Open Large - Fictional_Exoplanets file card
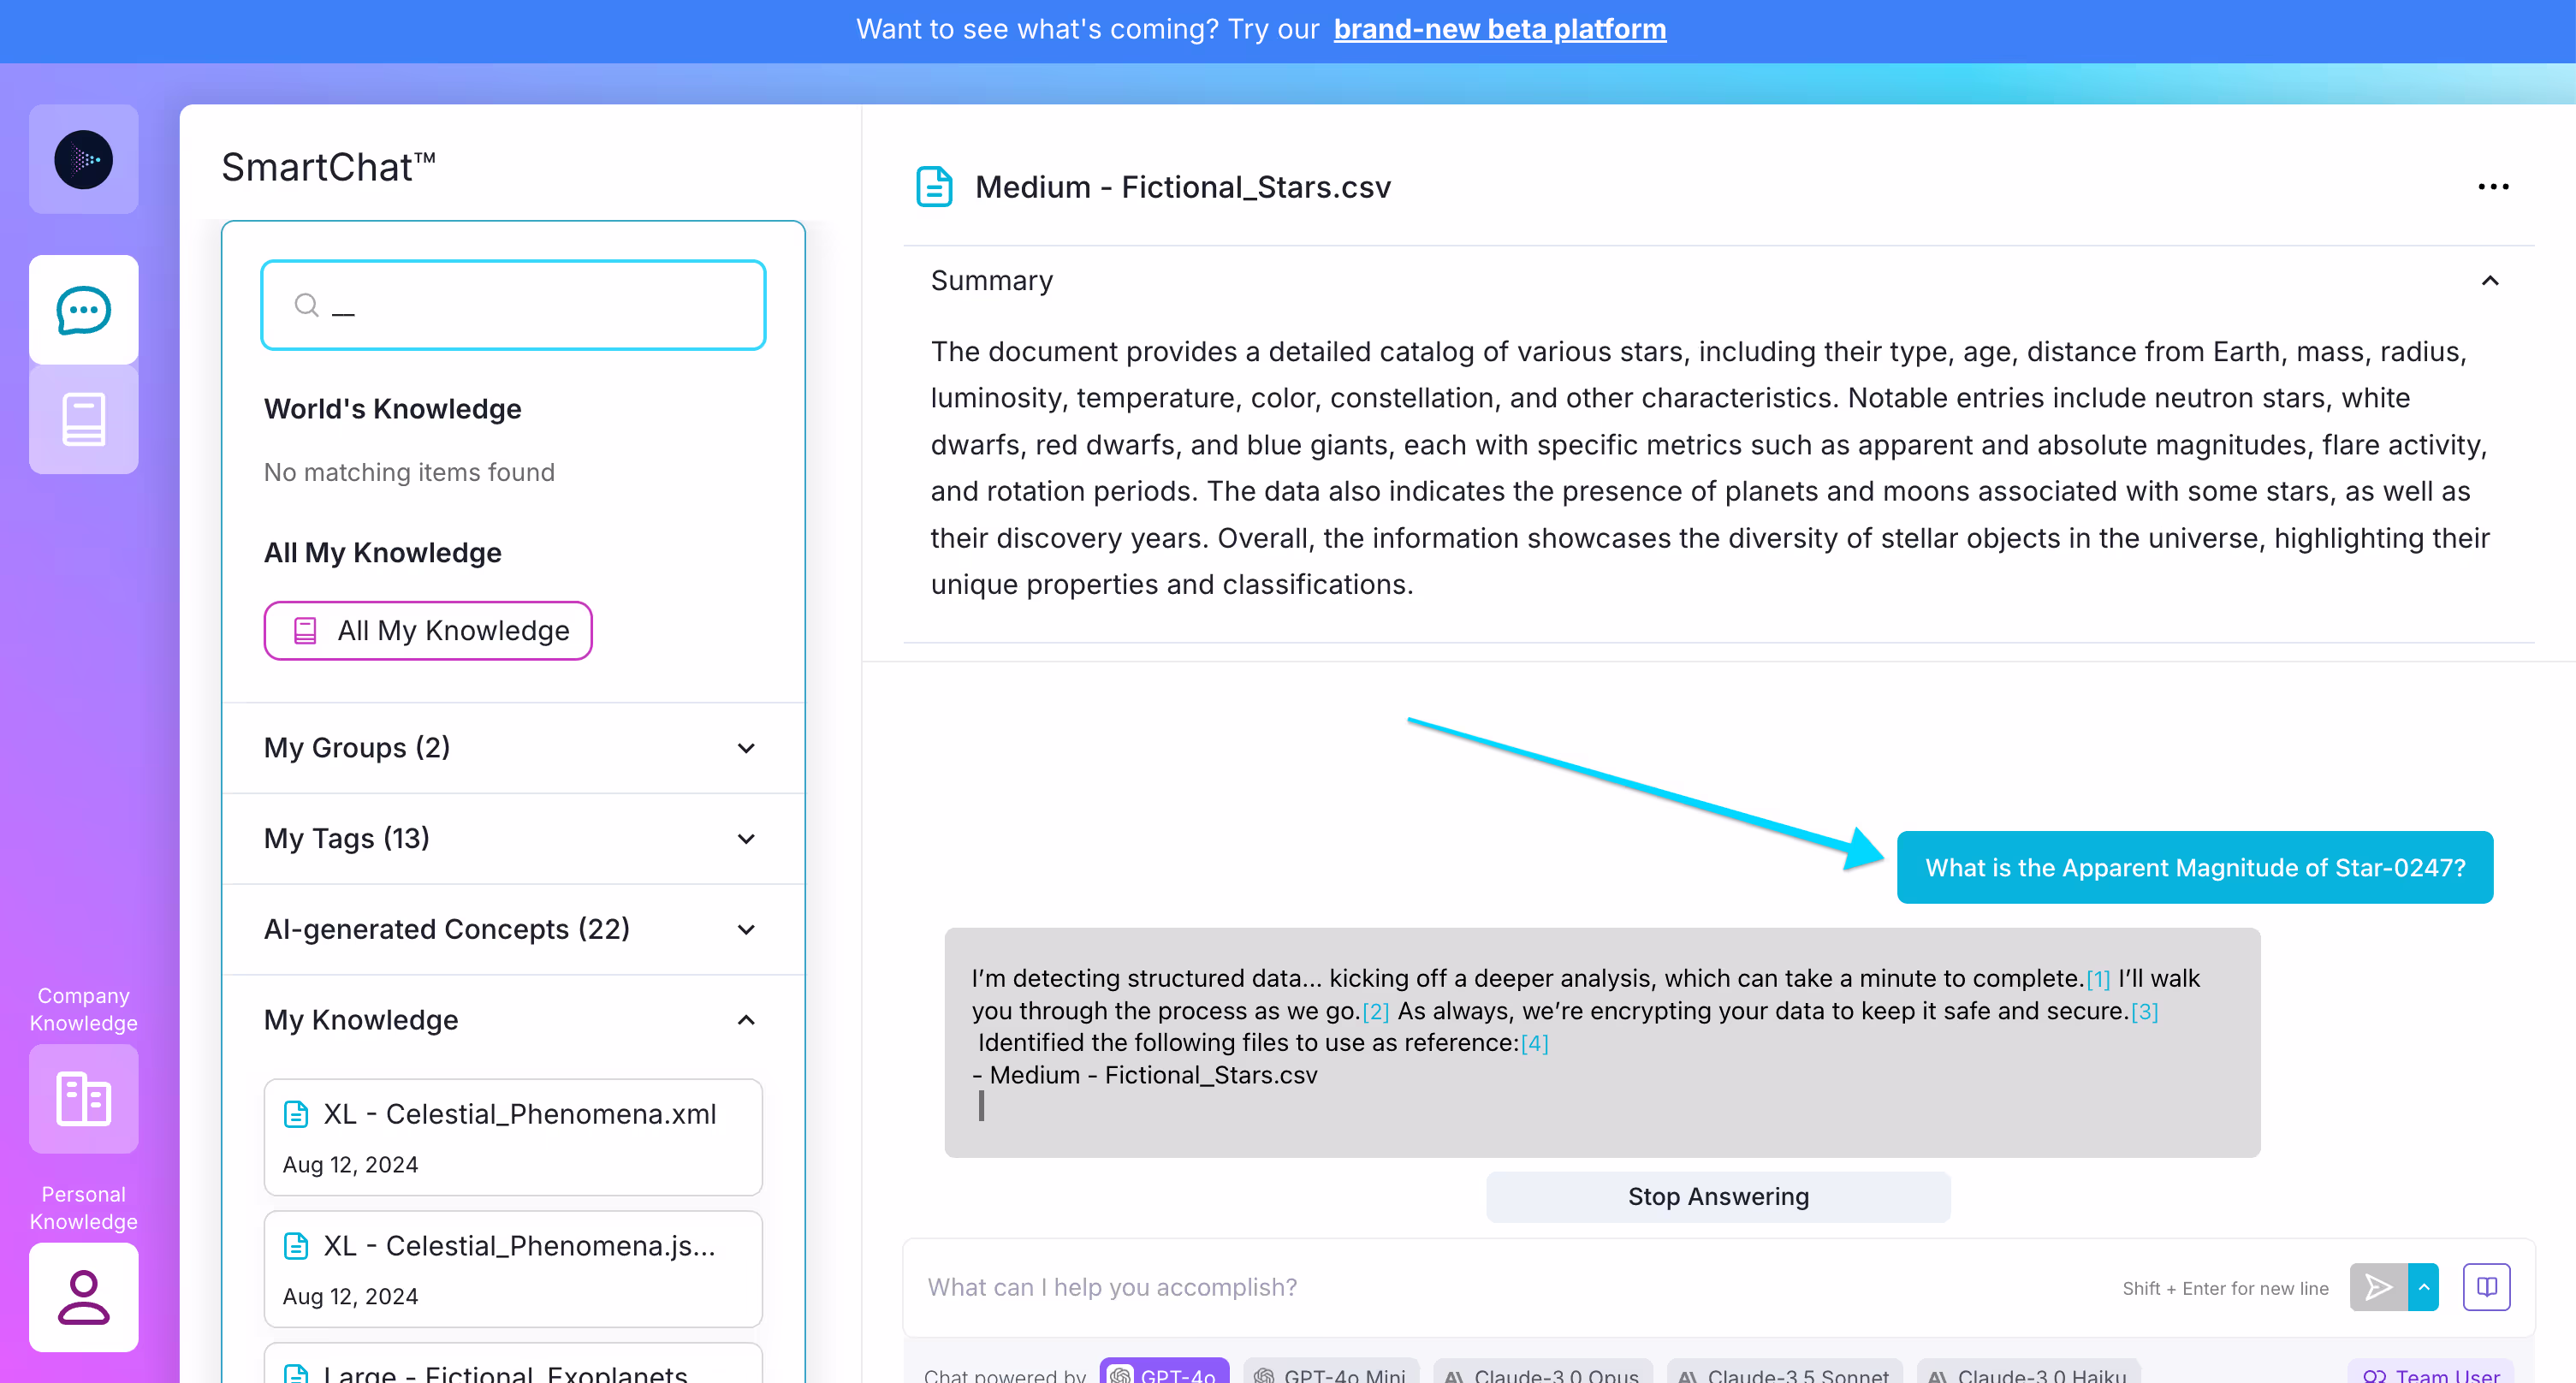This screenshot has height=1383, width=2576. pyautogui.click(x=513, y=1364)
